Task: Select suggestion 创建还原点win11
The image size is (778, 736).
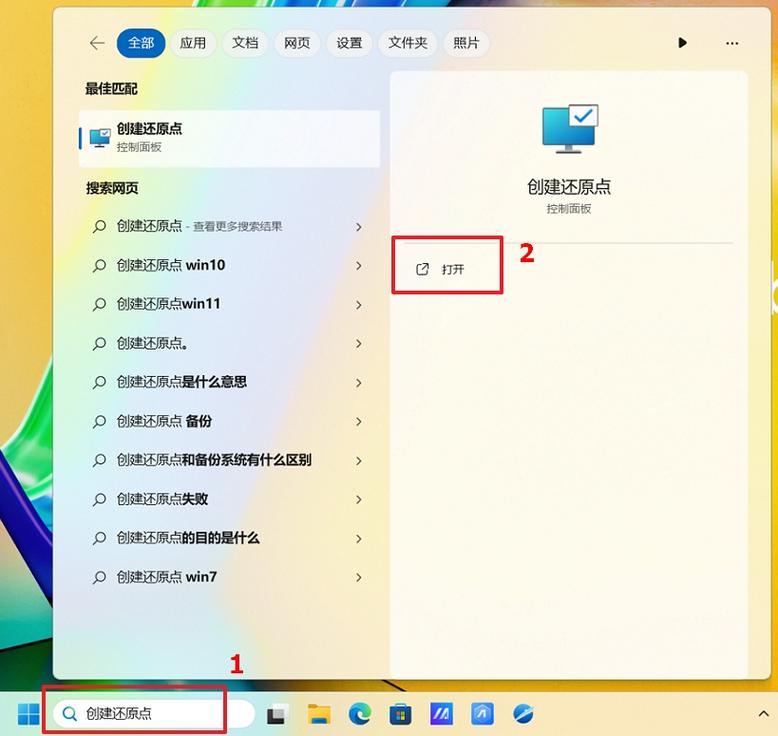Action: pyautogui.click(x=228, y=304)
